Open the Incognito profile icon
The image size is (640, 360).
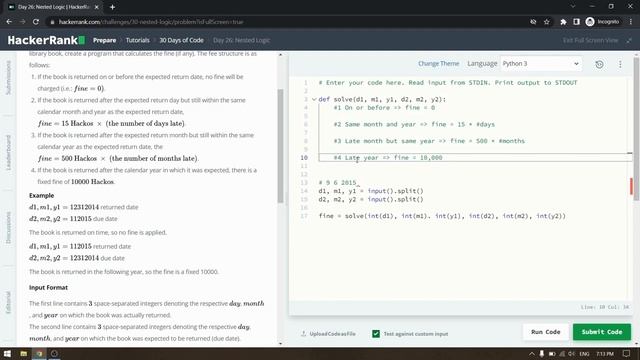pos(602,22)
